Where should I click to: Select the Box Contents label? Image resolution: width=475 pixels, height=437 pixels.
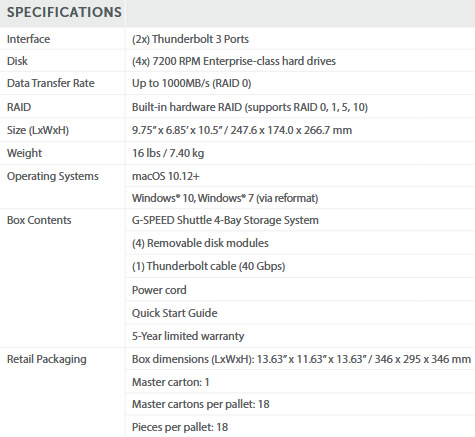[39, 220]
